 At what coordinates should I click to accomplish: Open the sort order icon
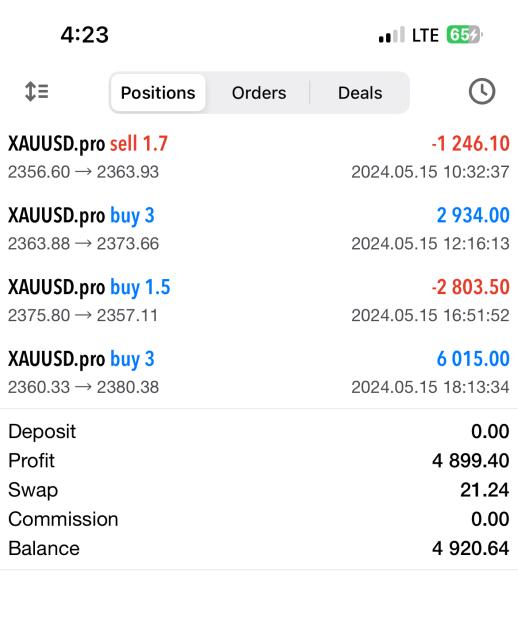click(37, 91)
